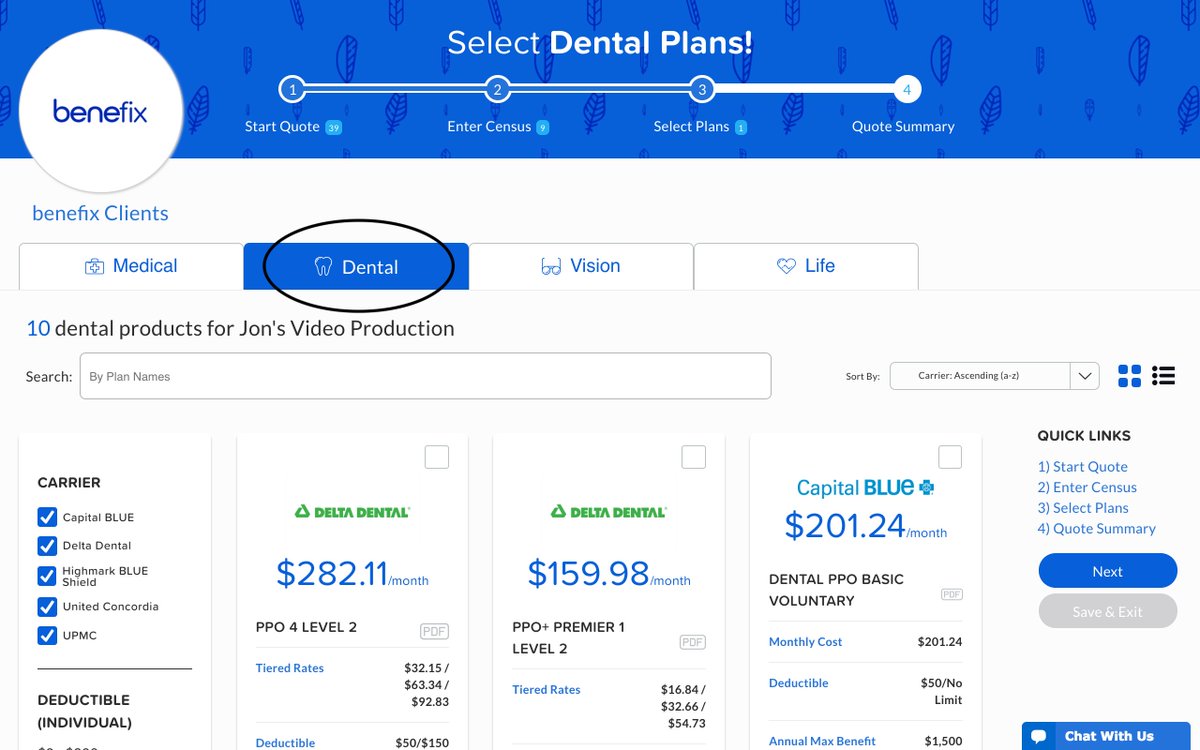Click the benefix Clients link
The width and height of the screenshot is (1200, 750).
click(100, 213)
